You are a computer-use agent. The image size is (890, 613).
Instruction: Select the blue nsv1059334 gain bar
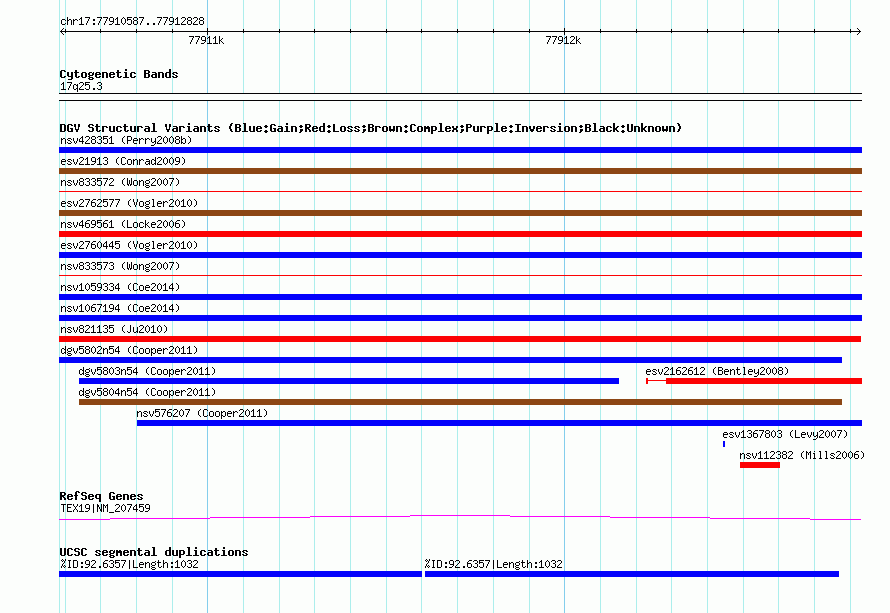[460, 297]
